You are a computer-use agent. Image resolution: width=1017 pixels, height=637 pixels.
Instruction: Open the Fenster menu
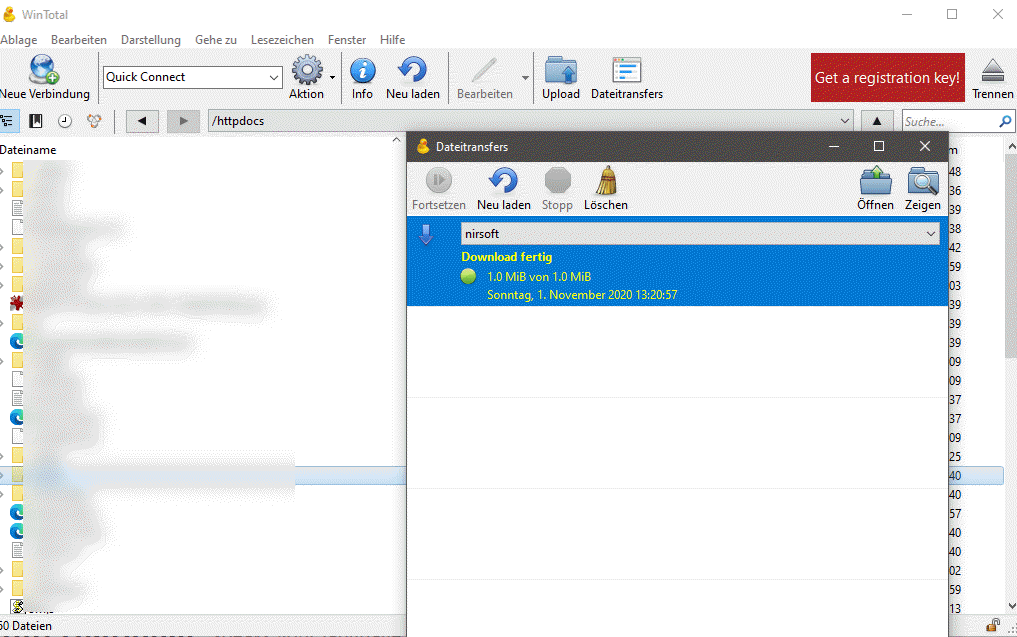(347, 40)
